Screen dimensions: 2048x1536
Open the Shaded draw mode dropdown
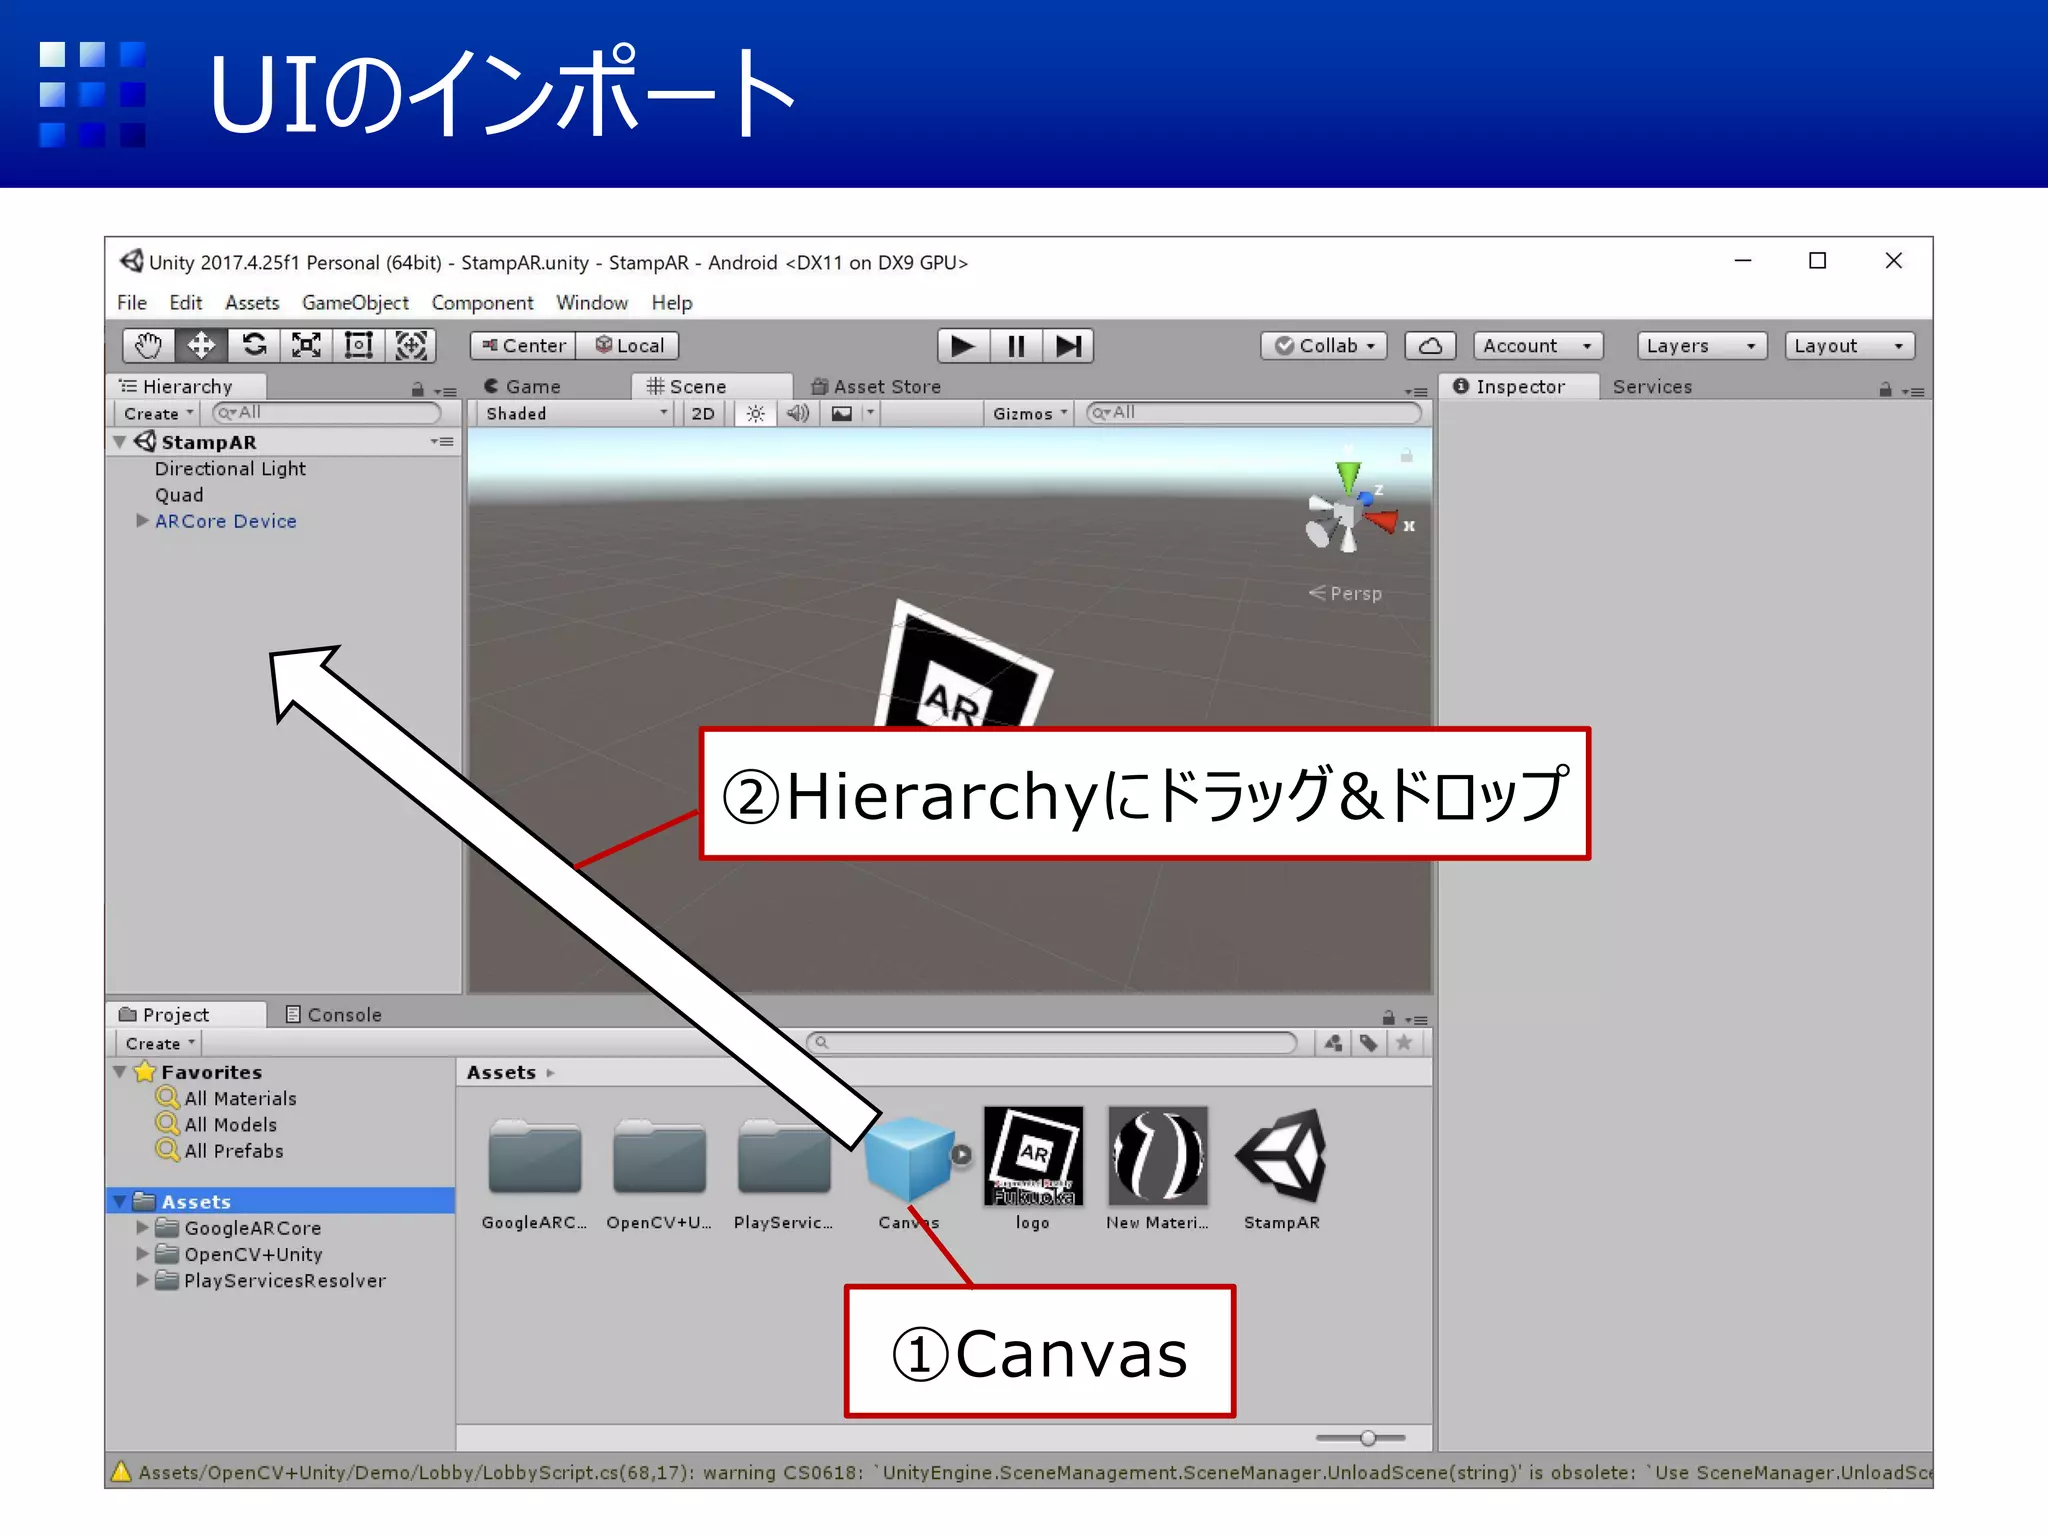point(574,413)
